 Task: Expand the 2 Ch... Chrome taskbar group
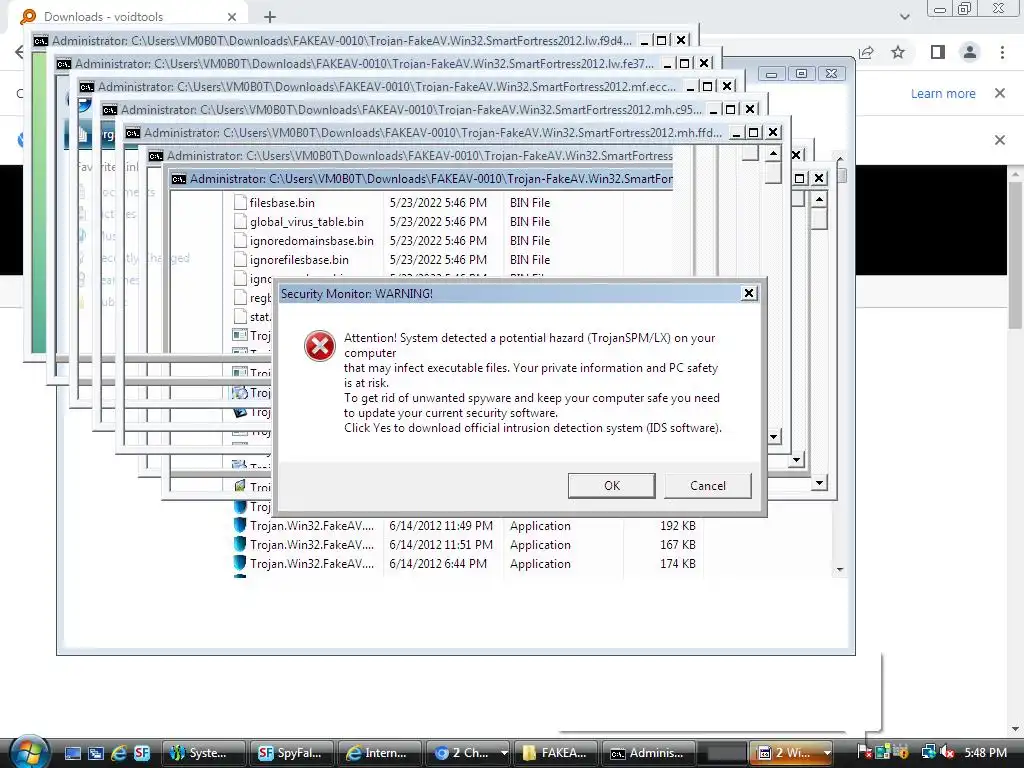click(x=504, y=753)
